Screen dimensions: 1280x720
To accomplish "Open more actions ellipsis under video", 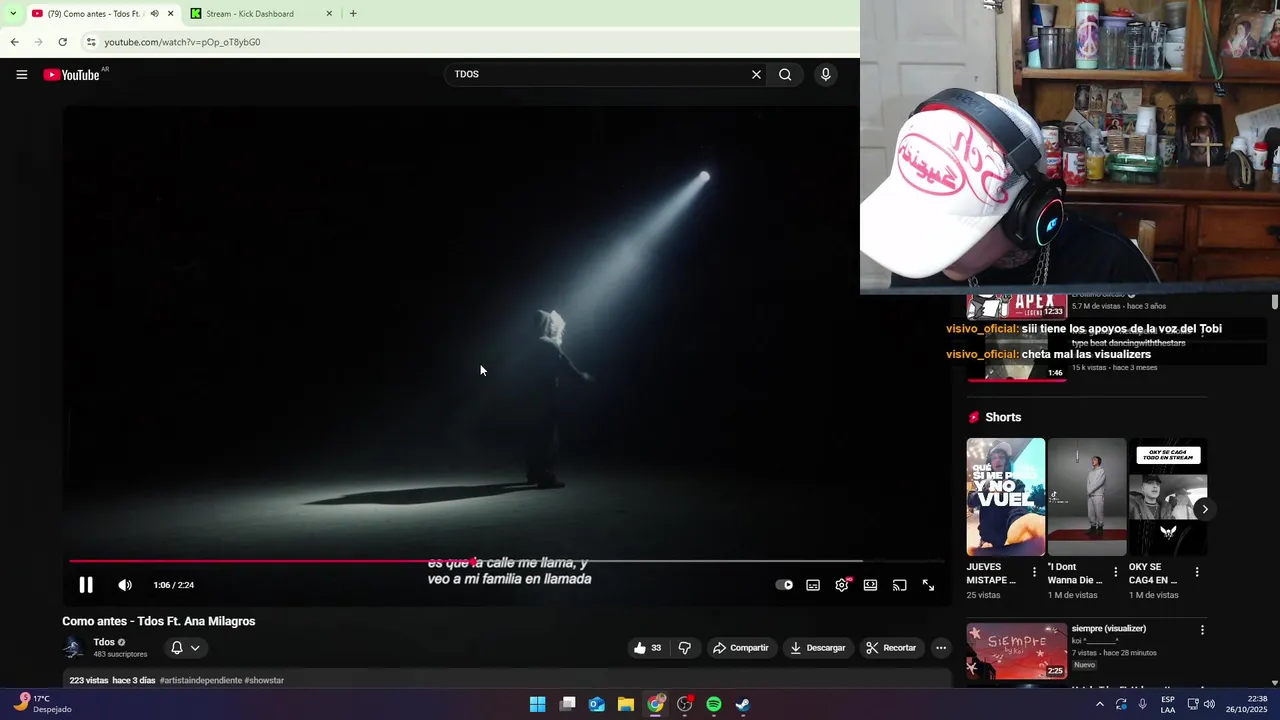I will point(941,648).
